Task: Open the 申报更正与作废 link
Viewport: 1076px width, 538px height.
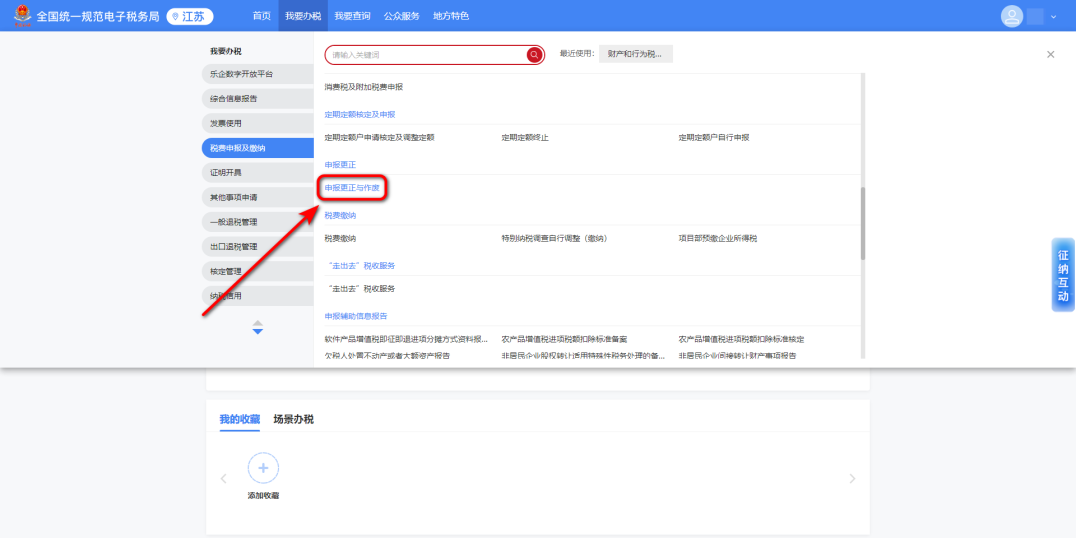Action: pyautogui.click(x=353, y=188)
